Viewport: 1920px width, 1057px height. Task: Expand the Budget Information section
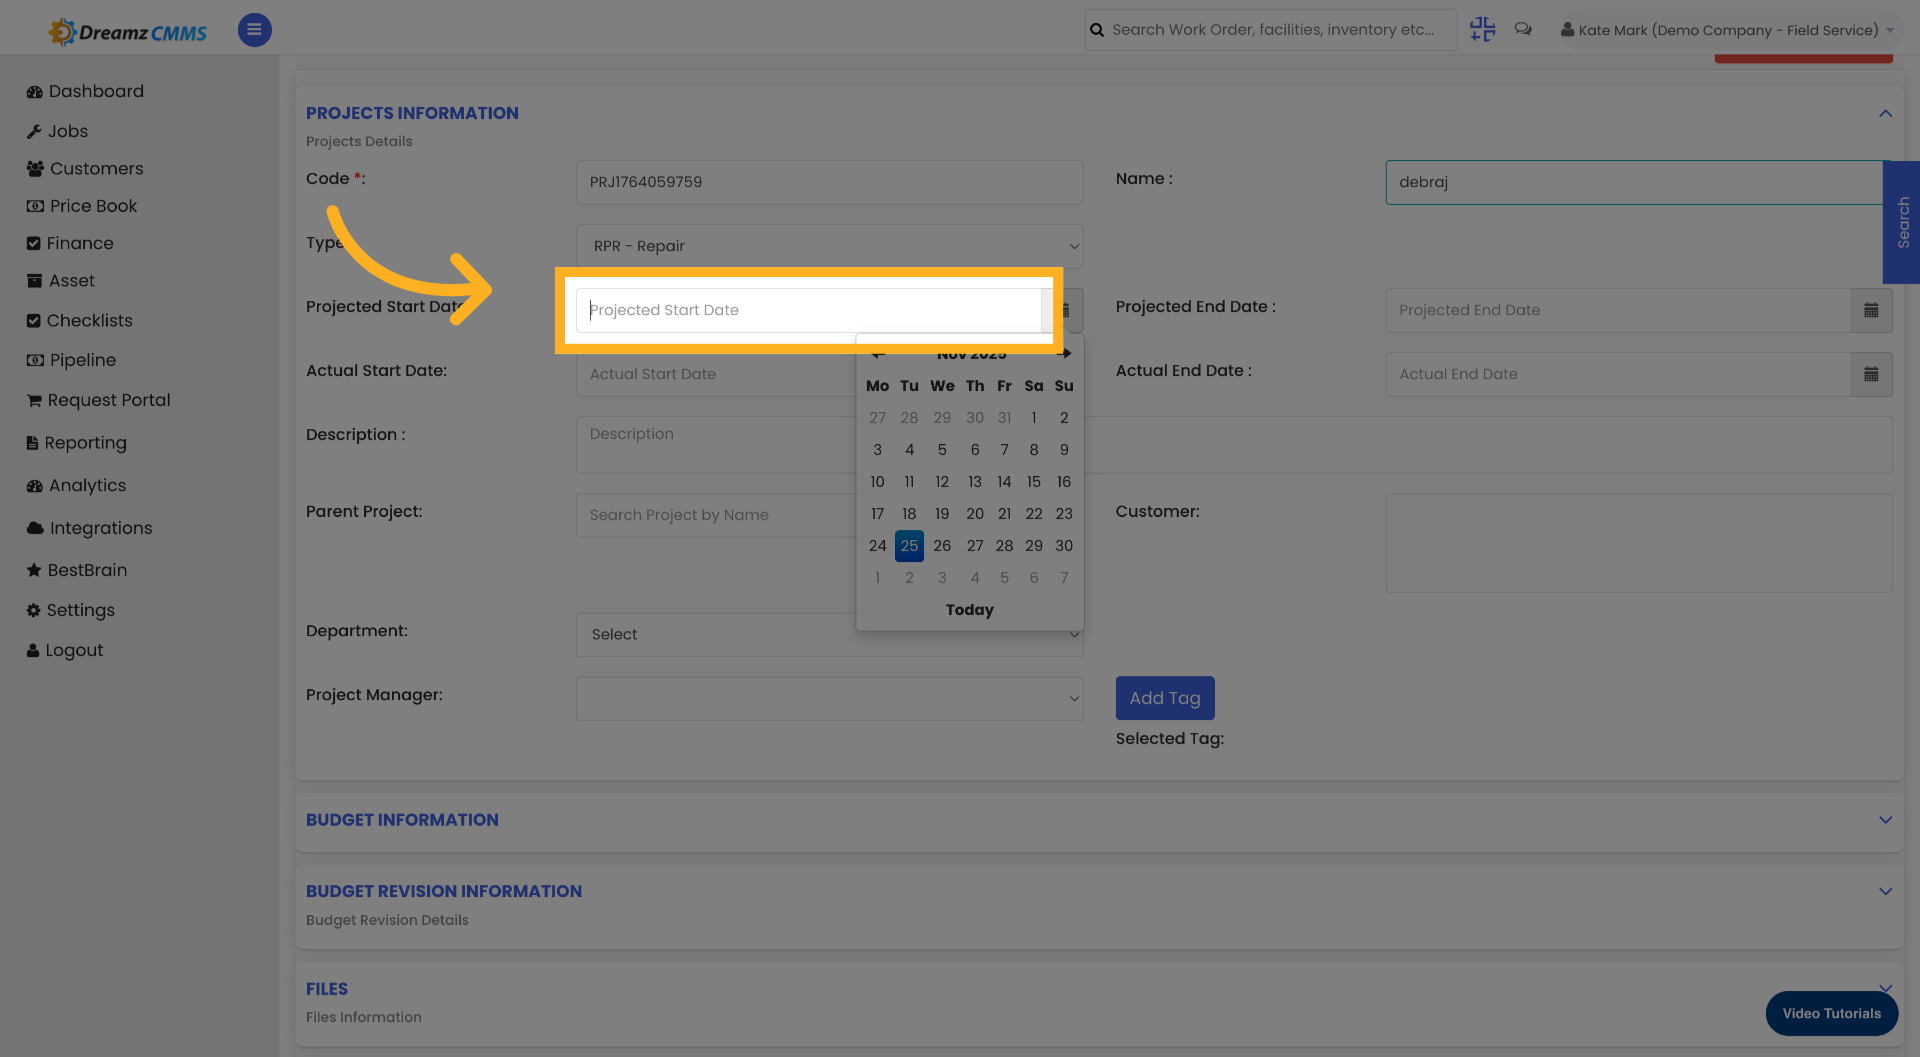point(1885,820)
